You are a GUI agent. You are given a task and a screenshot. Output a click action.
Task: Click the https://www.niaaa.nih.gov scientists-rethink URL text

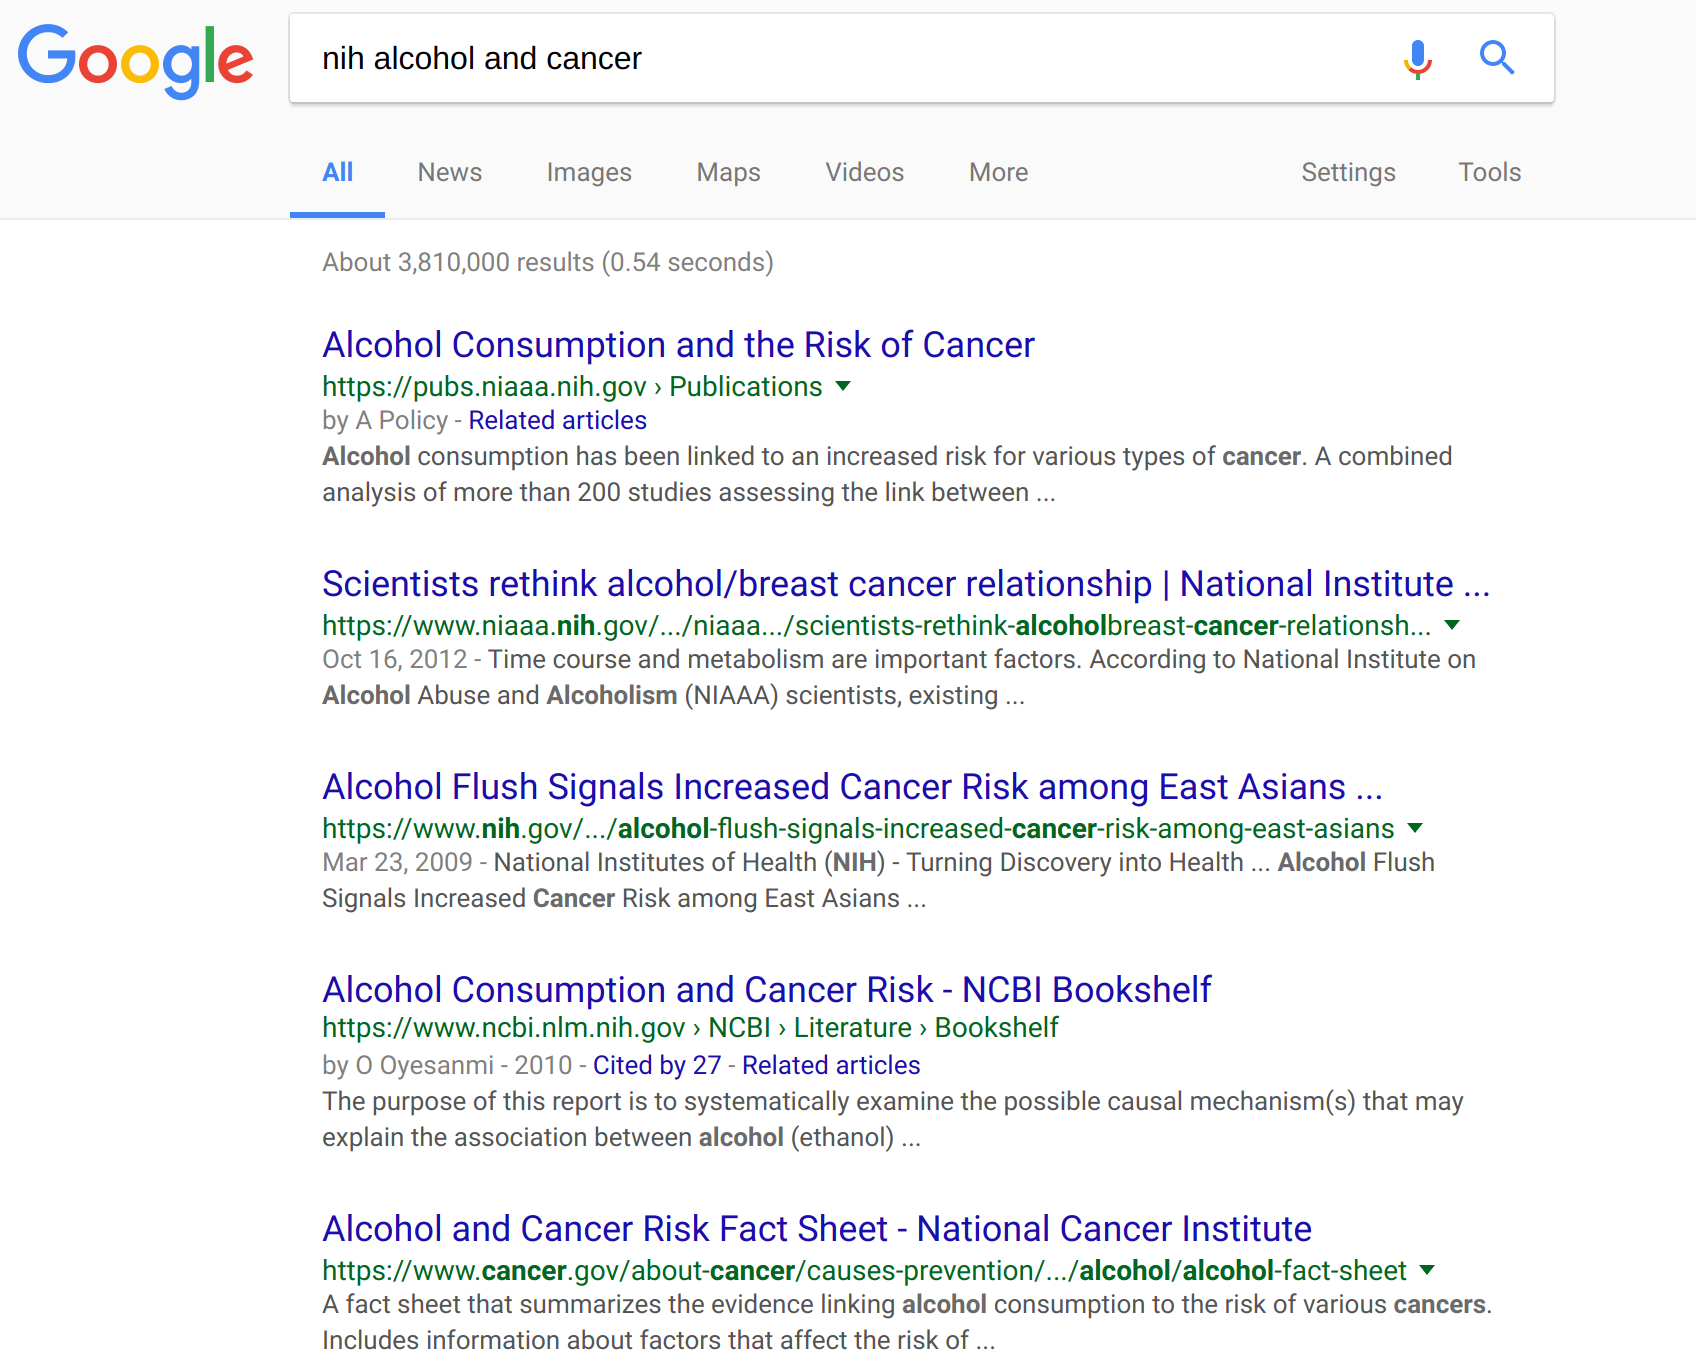click(877, 625)
